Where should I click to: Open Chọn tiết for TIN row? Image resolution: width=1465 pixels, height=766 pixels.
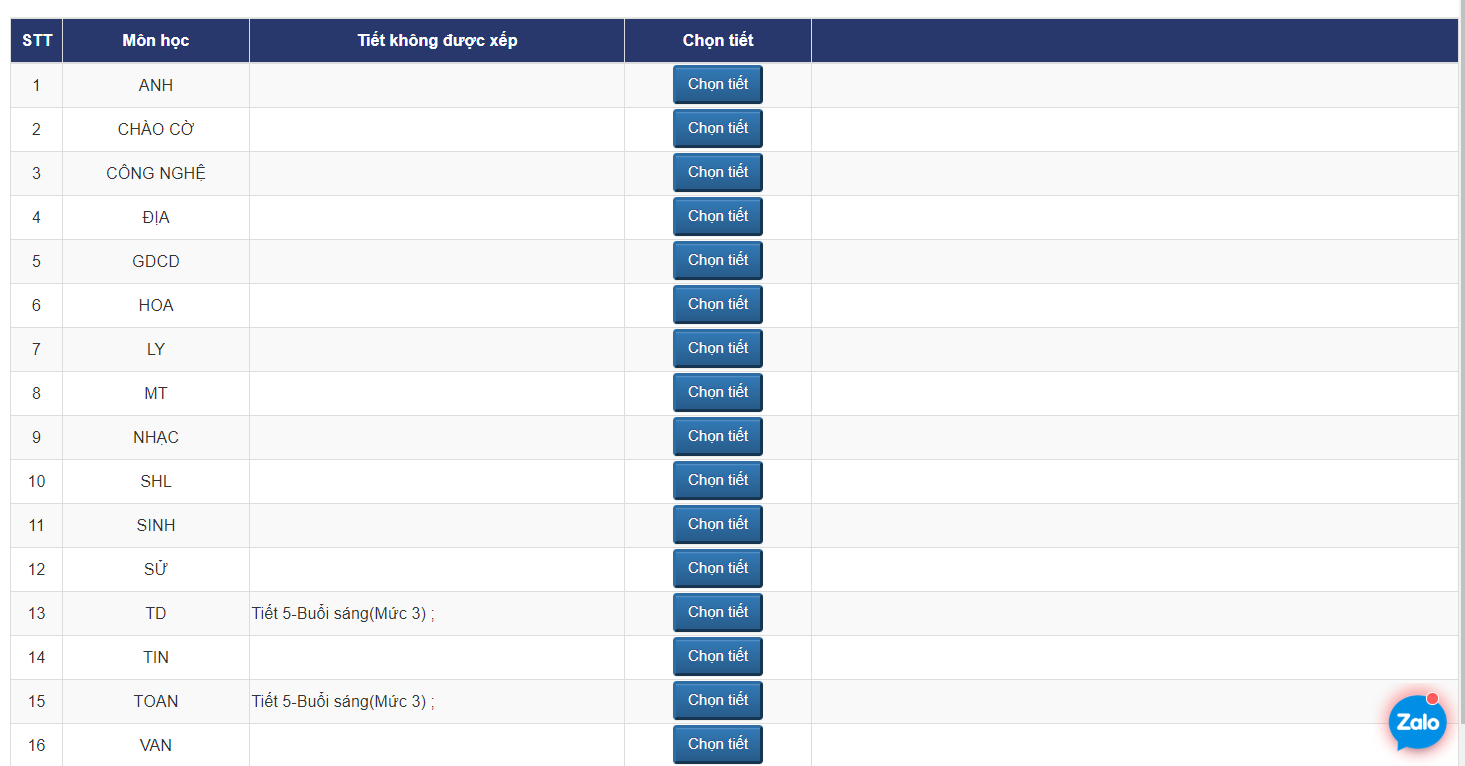click(717, 657)
